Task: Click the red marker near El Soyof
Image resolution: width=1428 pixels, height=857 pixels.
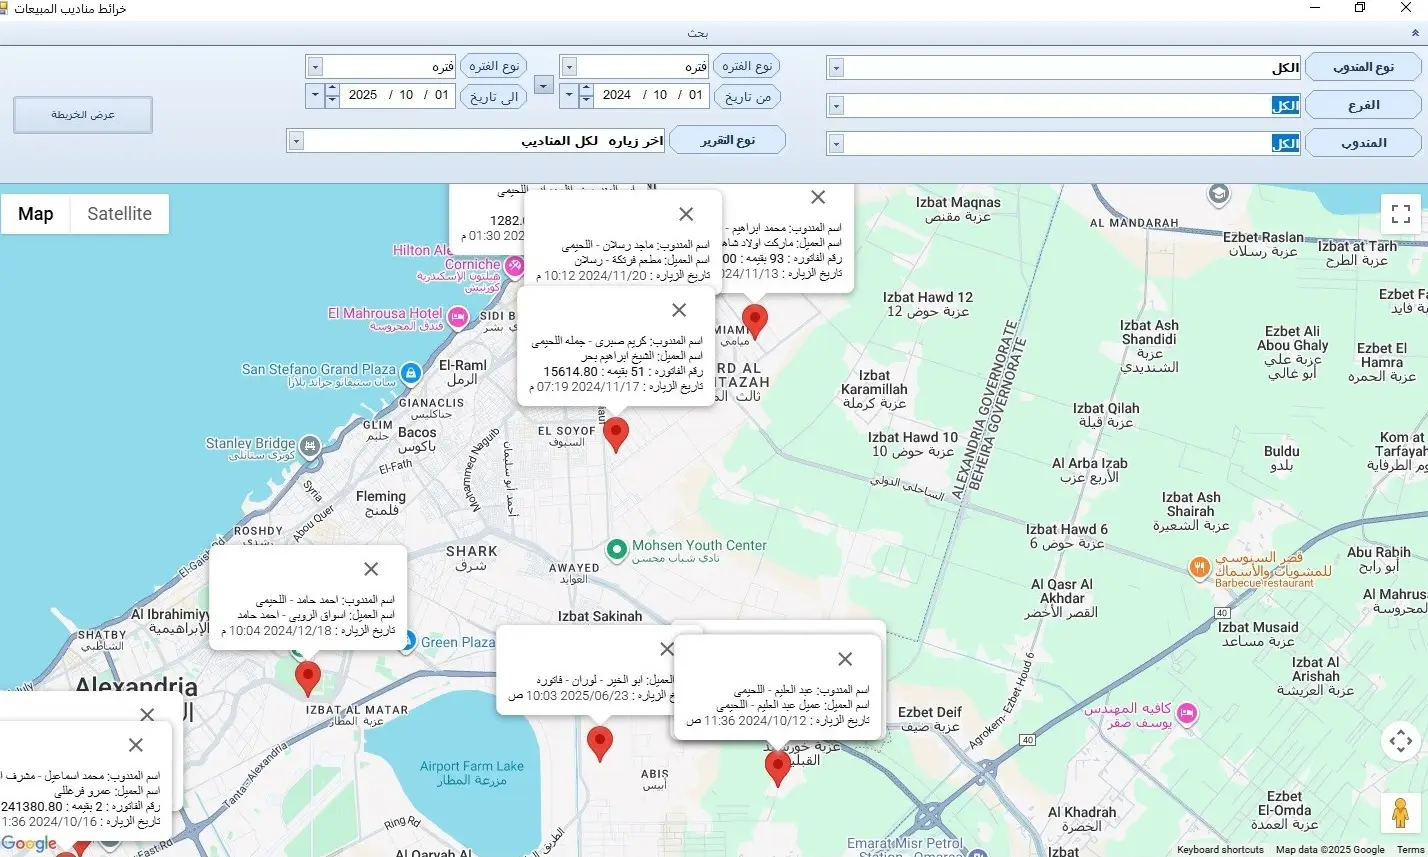Action: [x=616, y=435]
